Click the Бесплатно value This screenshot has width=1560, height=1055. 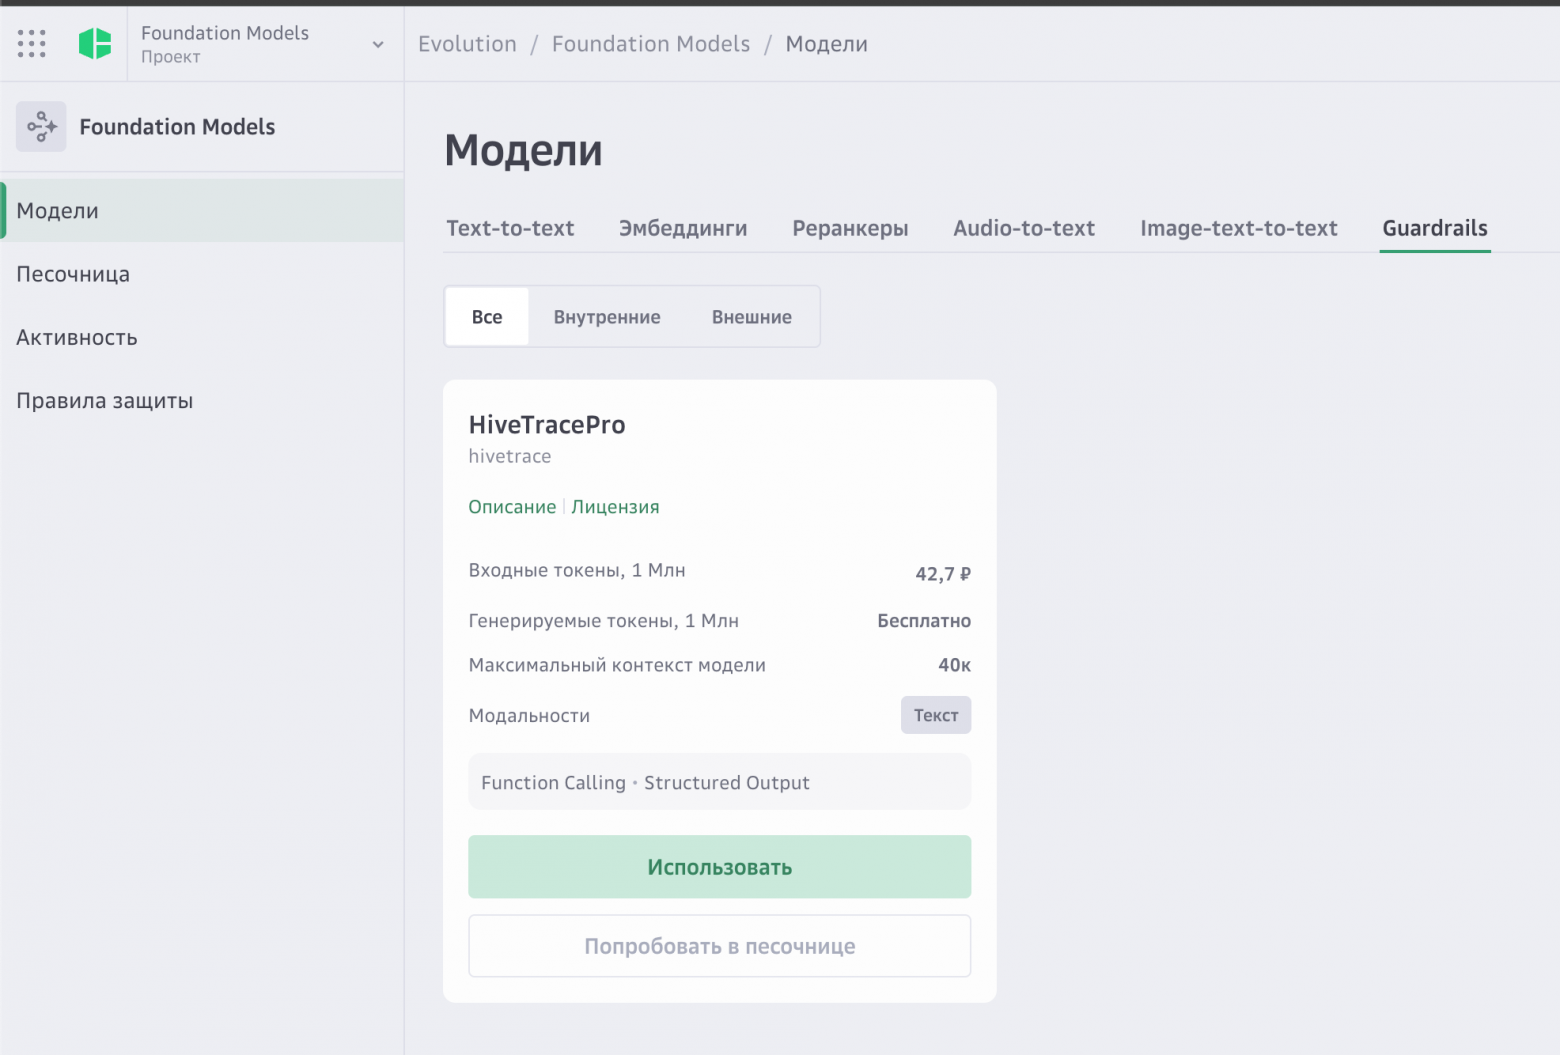[924, 621]
